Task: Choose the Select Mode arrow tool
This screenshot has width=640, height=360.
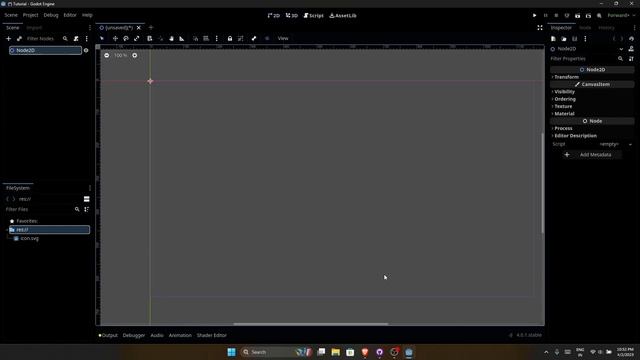Action: point(102,38)
